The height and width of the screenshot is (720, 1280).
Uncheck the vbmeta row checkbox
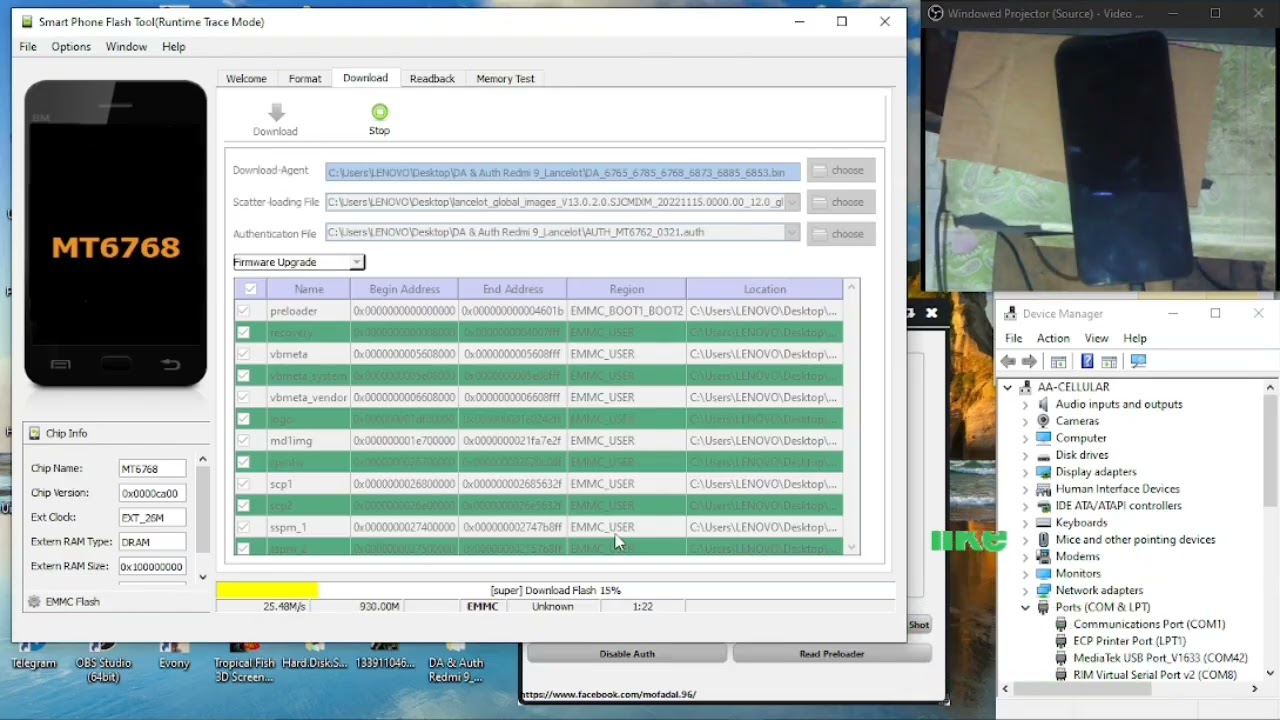pos(243,354)
